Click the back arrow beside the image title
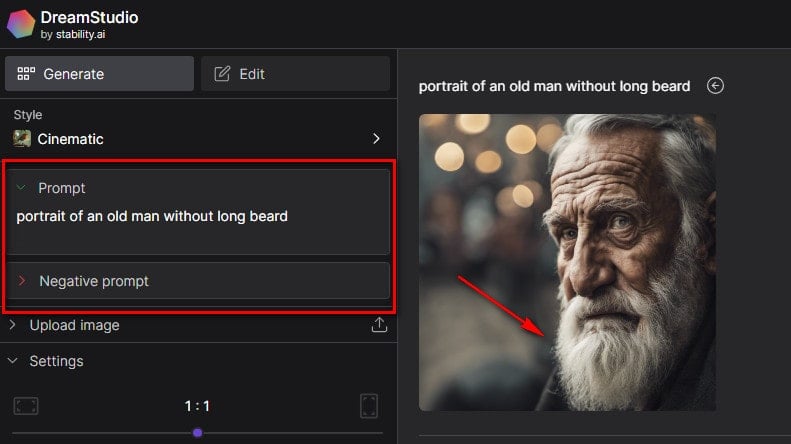The width and height of the screenshot is (791, 444). [715, 86]
